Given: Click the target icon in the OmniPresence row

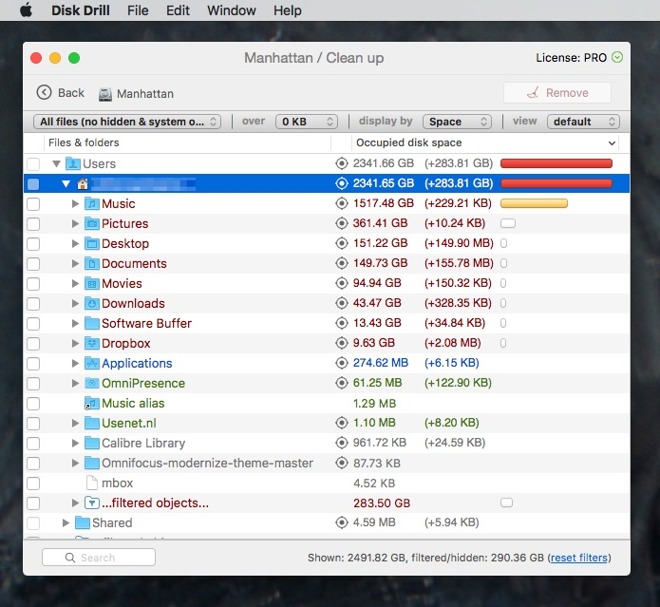Looking at the screenshot, I should tap(341, 383).
